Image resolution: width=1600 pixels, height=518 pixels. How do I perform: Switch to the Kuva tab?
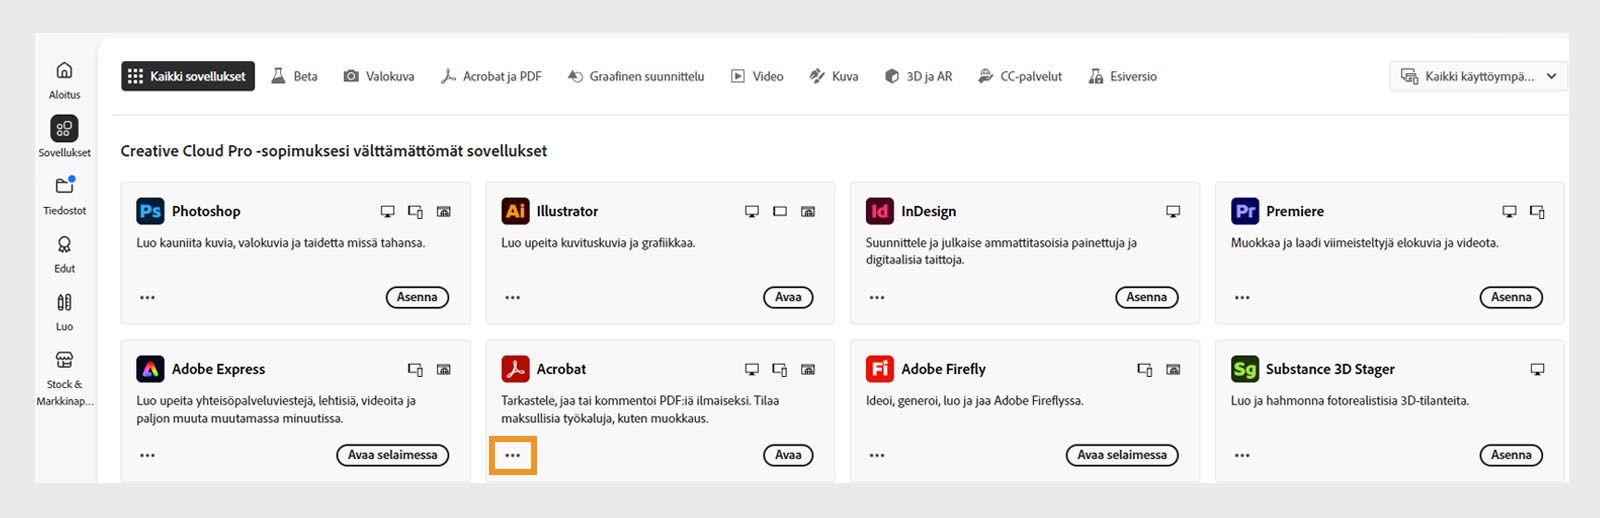834,76
